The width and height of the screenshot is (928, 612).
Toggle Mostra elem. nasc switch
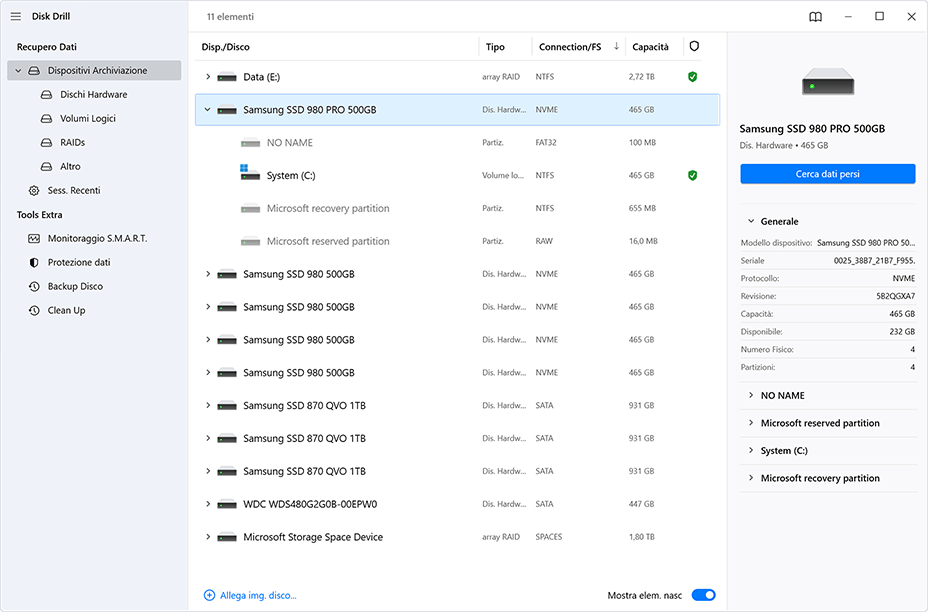point(703,595)
